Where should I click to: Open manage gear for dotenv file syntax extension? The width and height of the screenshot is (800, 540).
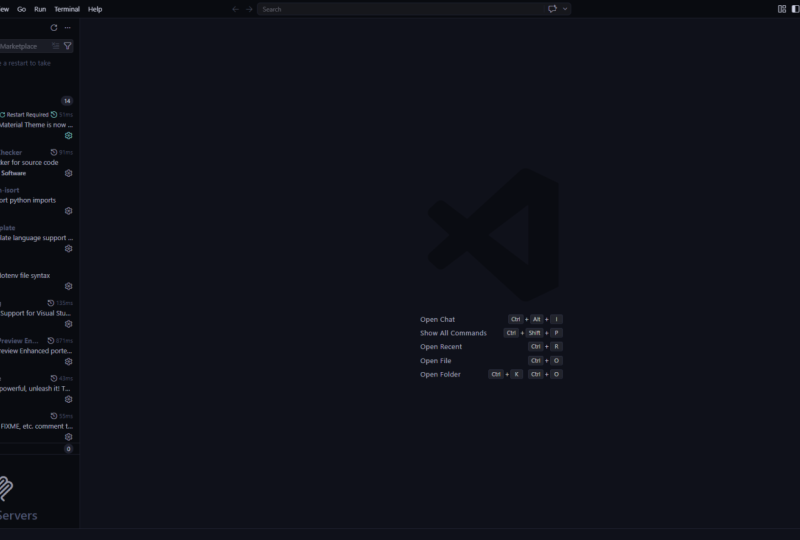click(68, 286)
